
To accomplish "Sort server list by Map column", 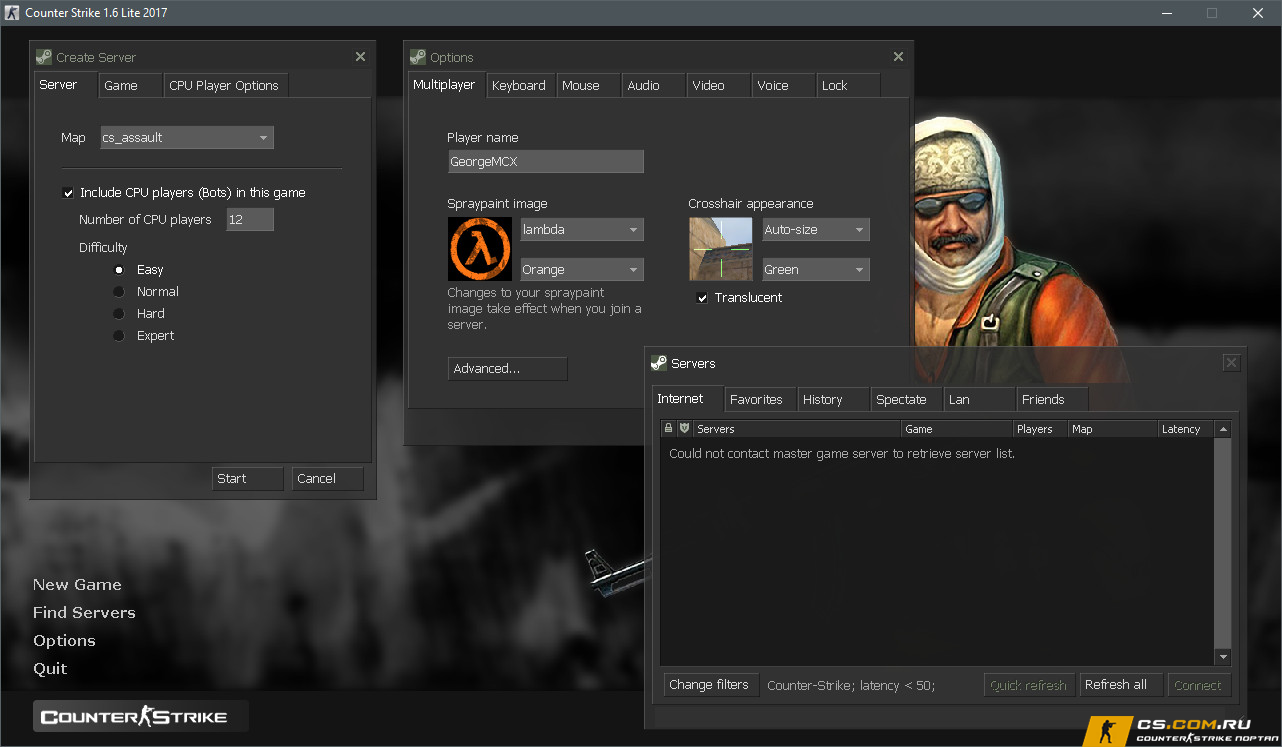I will pos(1112,429).
